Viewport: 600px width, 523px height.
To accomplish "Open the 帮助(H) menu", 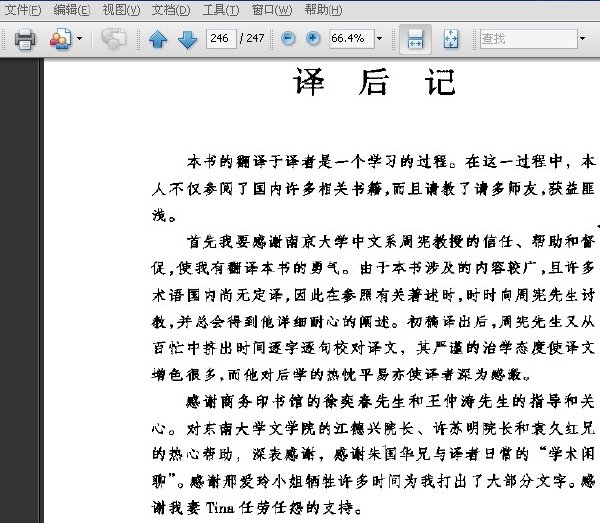I will coord(323,10).
